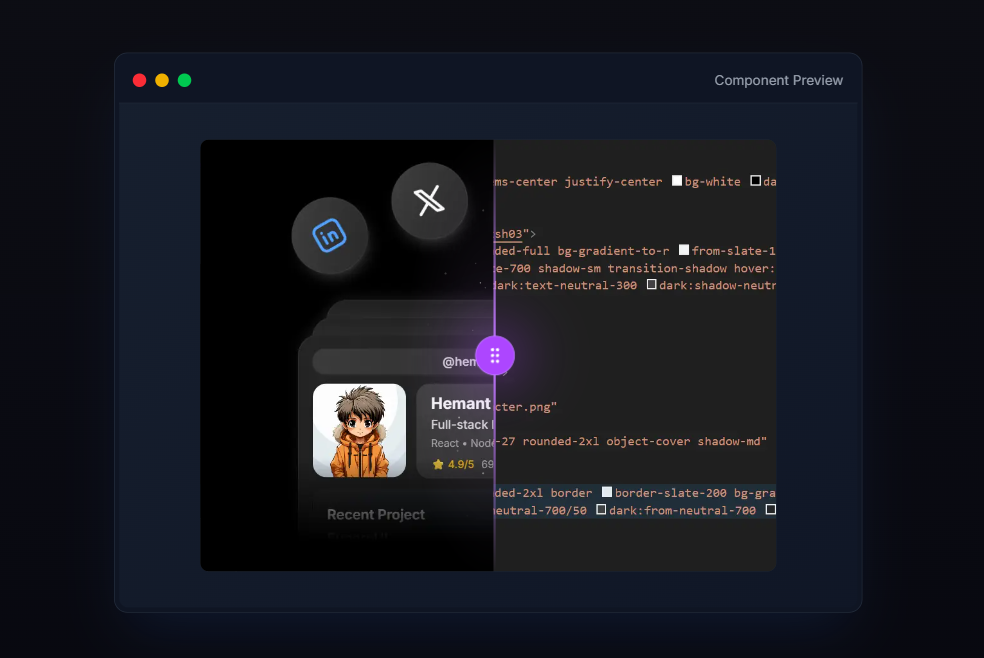Click the red close window dot
Screen dimensions: 984x658
(139, 80)
